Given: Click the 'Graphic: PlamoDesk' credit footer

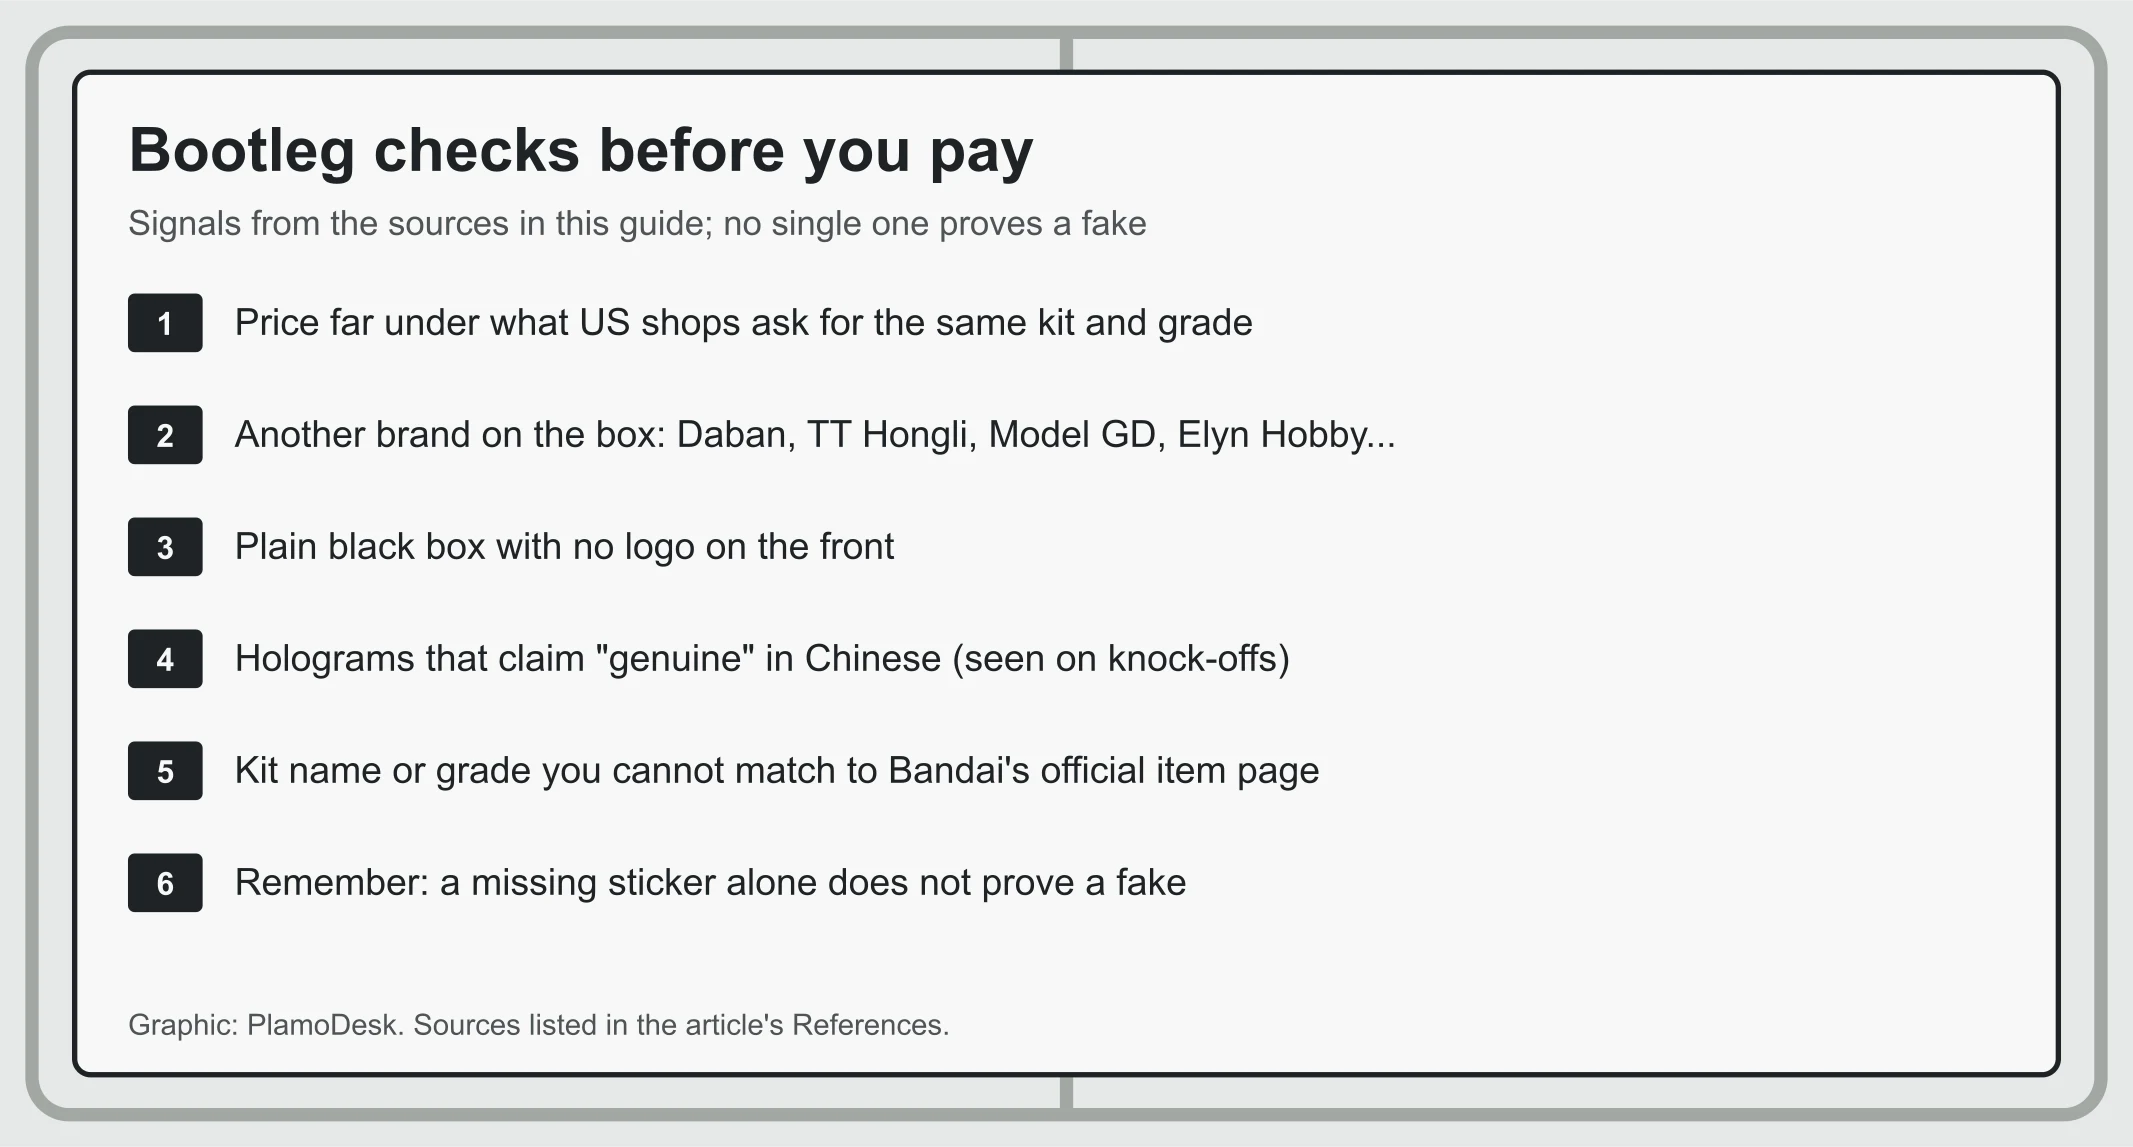Looking at the screenshot, I should coord(539,1025).
